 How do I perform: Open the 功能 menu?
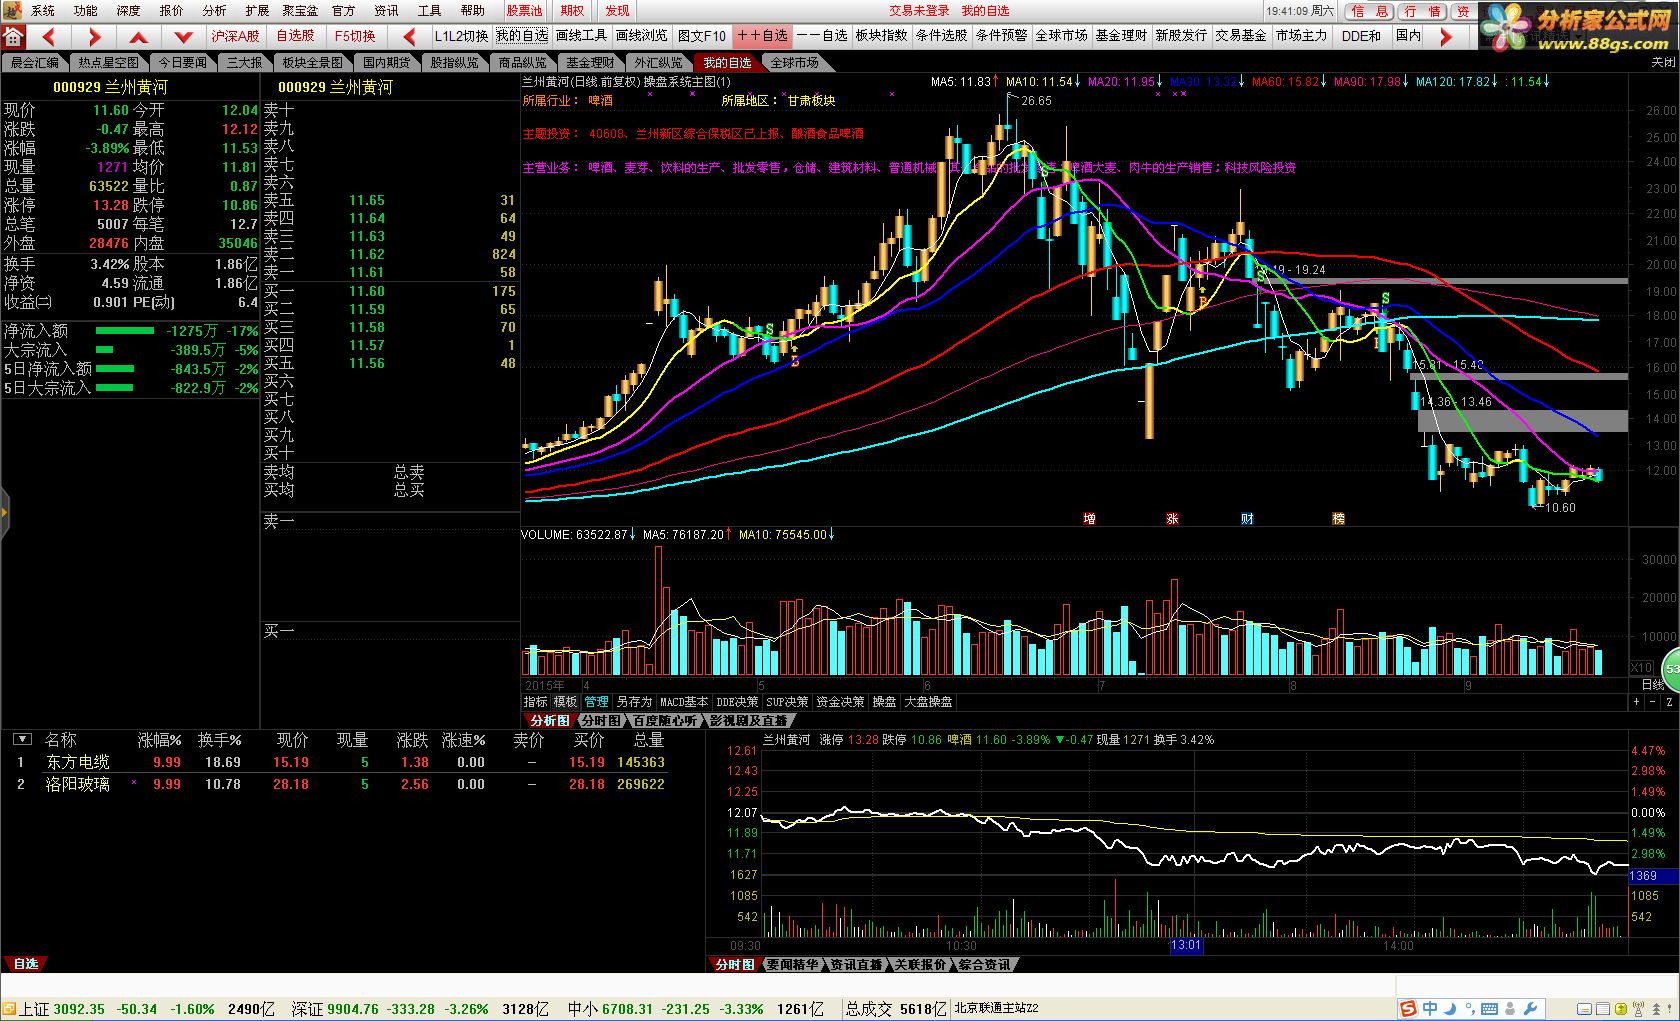86,11
